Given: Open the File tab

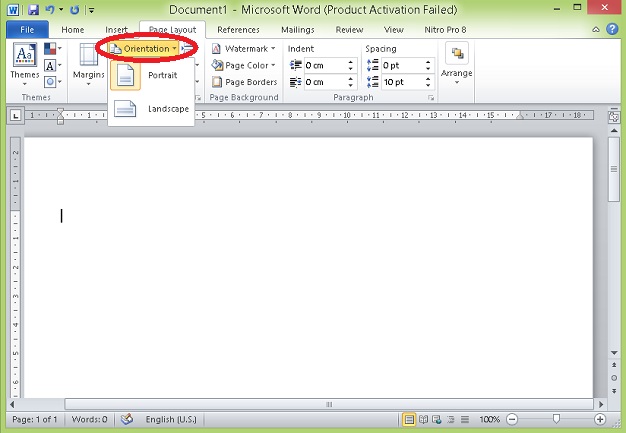Looking at the screenshot, I should (x=27, y=30).
